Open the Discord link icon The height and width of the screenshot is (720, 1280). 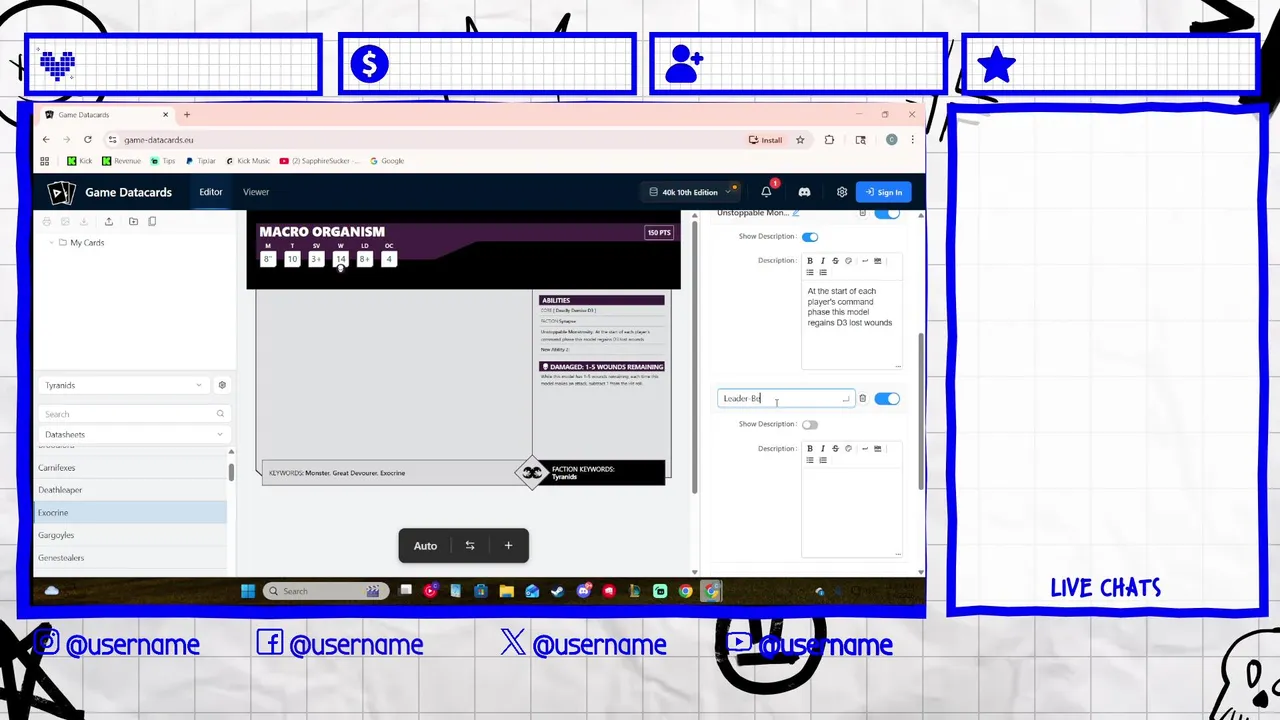pos(804,192)
